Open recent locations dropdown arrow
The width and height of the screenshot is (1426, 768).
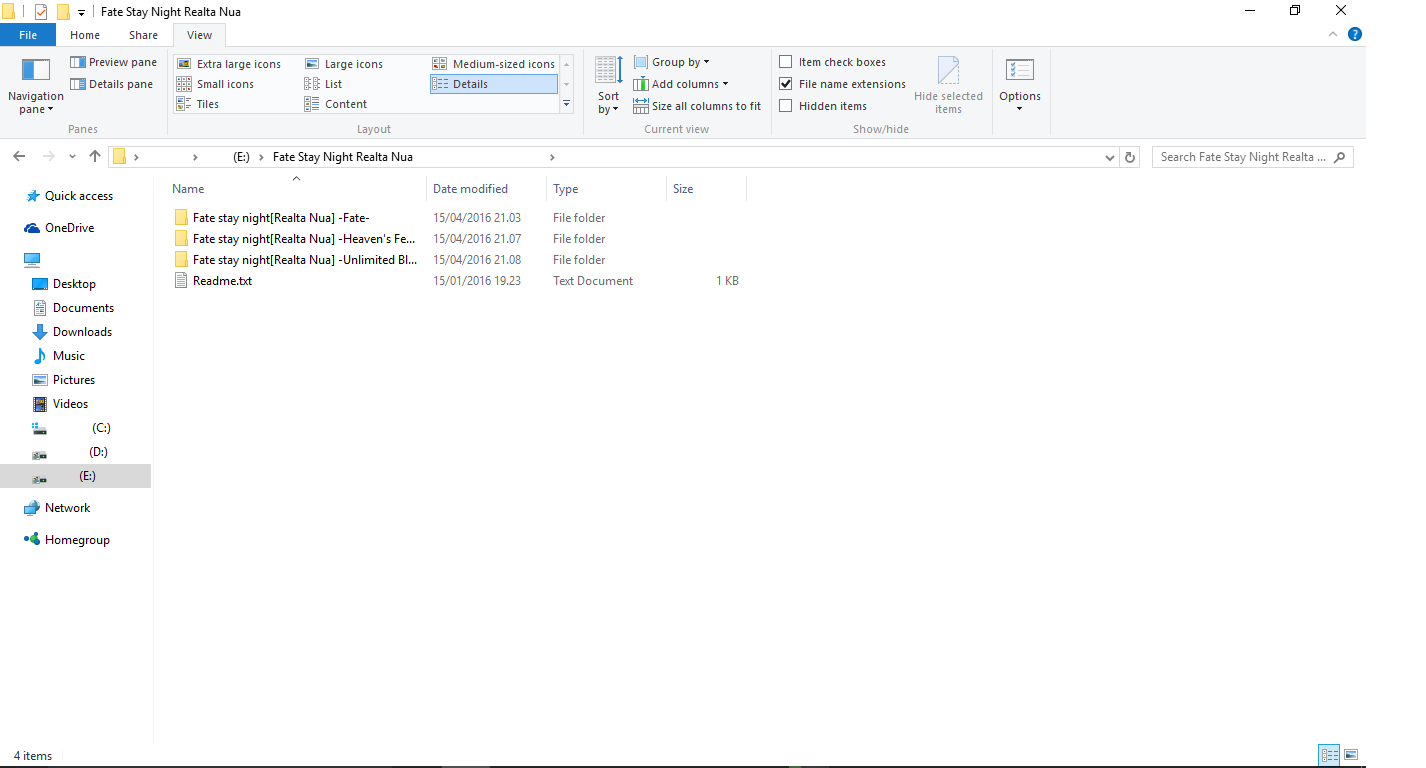[72, 157]
